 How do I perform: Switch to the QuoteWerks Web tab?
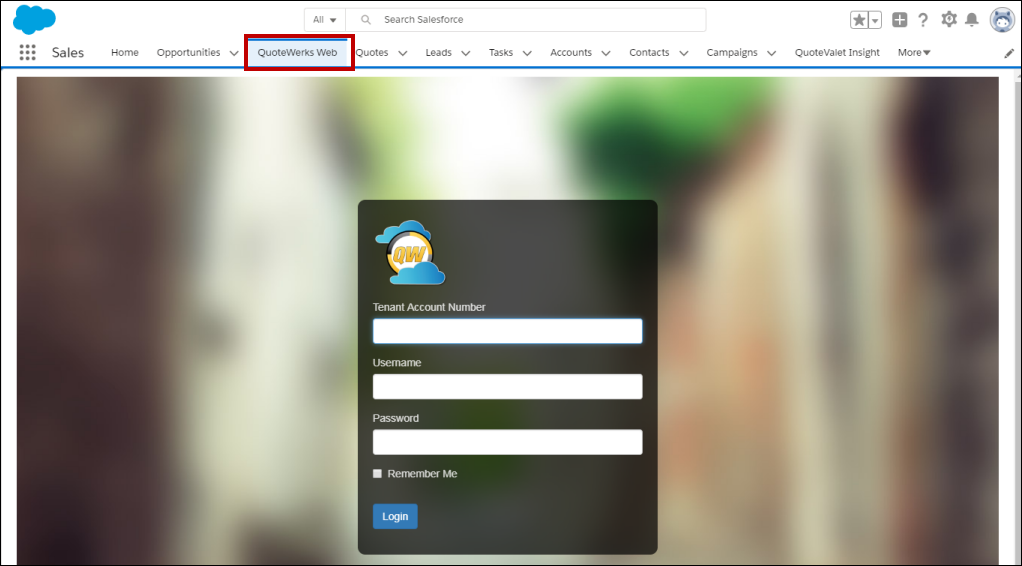(297, 53)
